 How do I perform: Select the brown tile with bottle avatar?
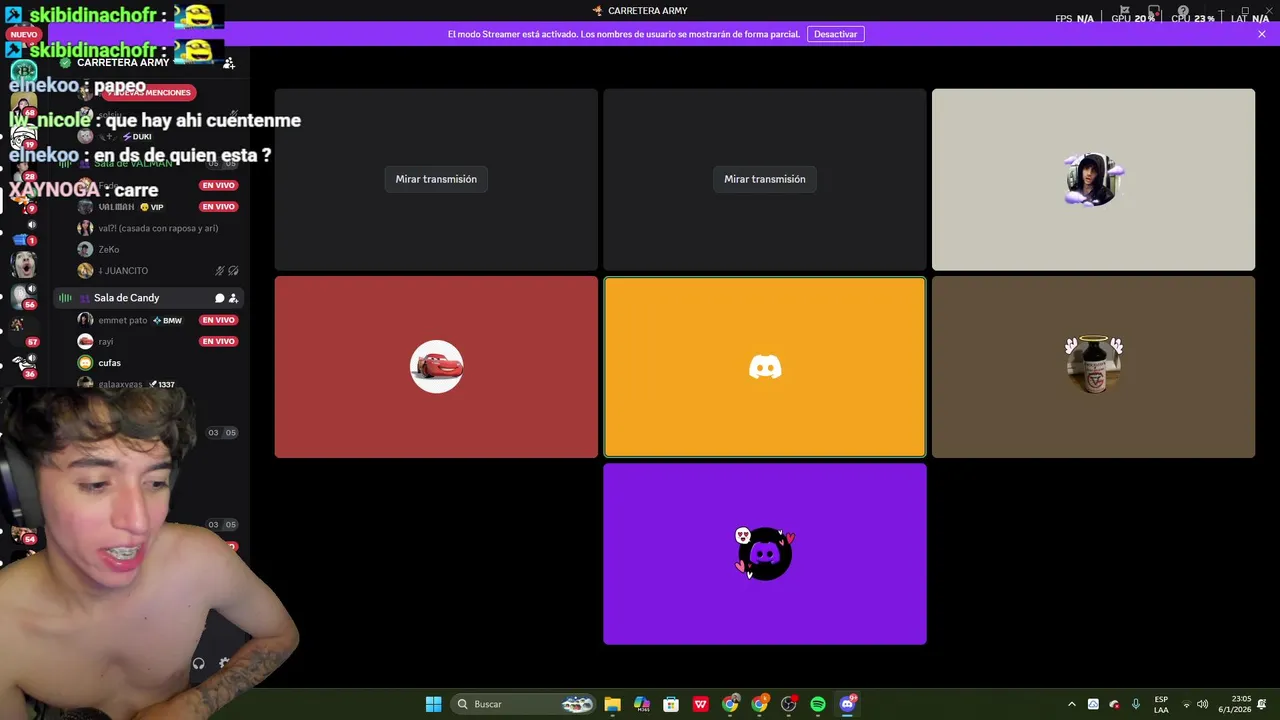1093,367
